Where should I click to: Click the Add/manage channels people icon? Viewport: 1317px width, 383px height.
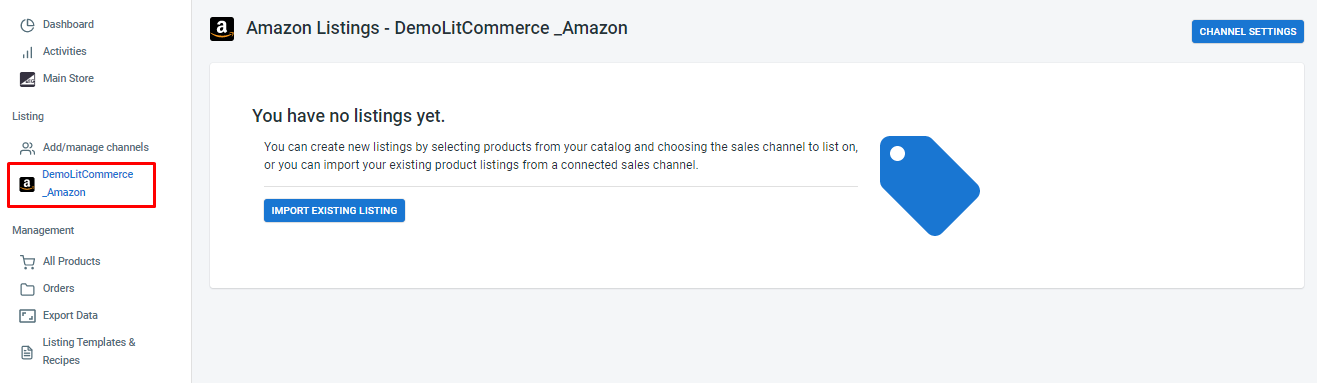[27, 148]
